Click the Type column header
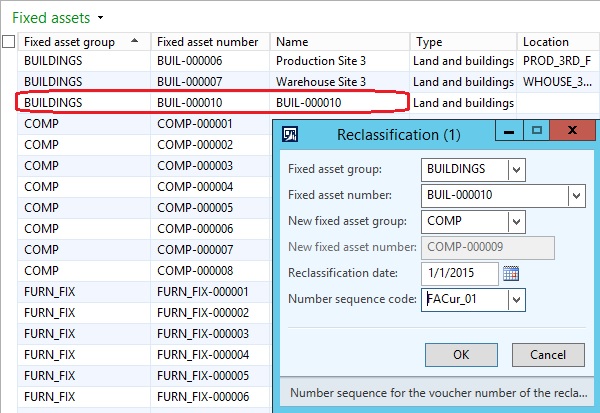This screenshot has height=413, width=600. coord(463,42)
